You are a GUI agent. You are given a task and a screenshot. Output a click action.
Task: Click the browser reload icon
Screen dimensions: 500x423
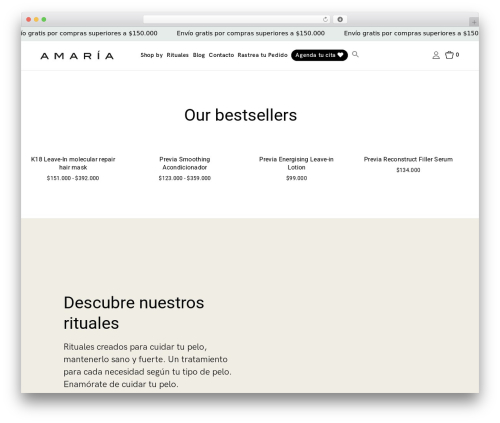pos(325,20)
